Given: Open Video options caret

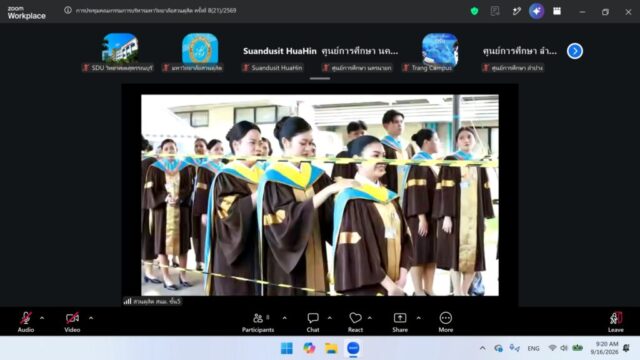Looking at the screenshot, I should click(x=91, y=318).
